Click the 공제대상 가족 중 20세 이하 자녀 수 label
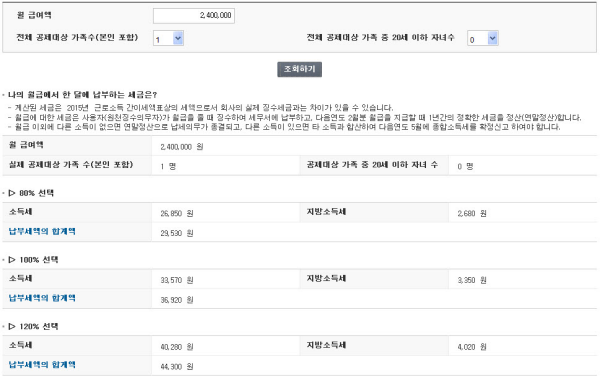Image resolution: width=600 pixels, height=378 pixels. (x=372, y=164)
